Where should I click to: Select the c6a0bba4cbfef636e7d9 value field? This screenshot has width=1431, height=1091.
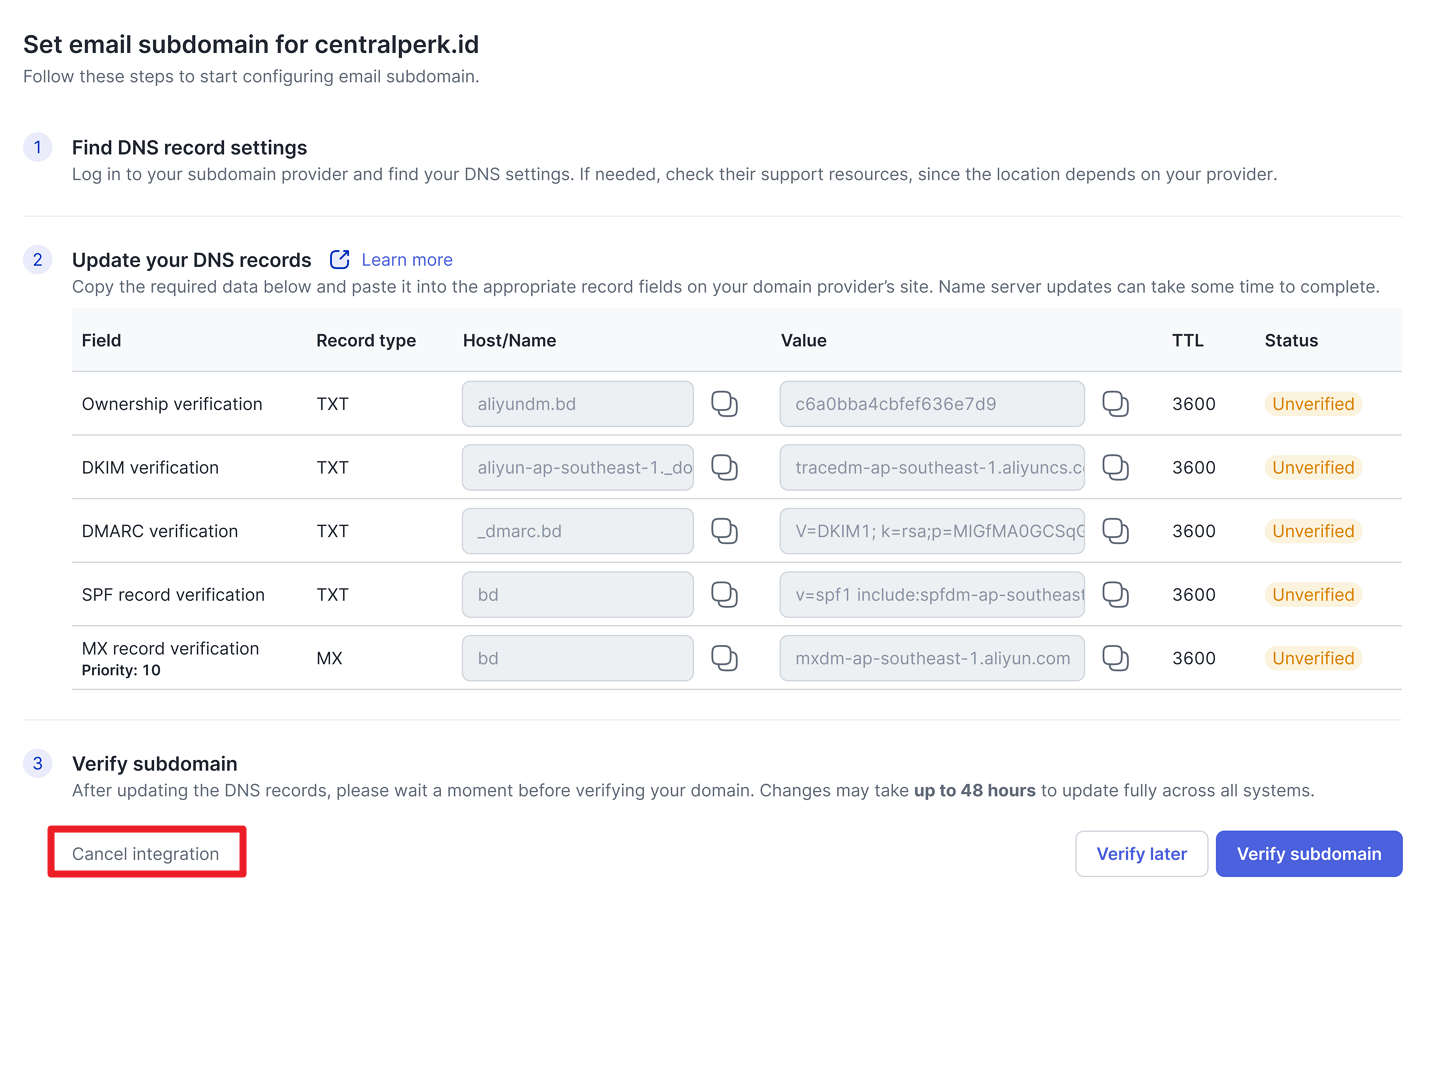click(931, 404)
